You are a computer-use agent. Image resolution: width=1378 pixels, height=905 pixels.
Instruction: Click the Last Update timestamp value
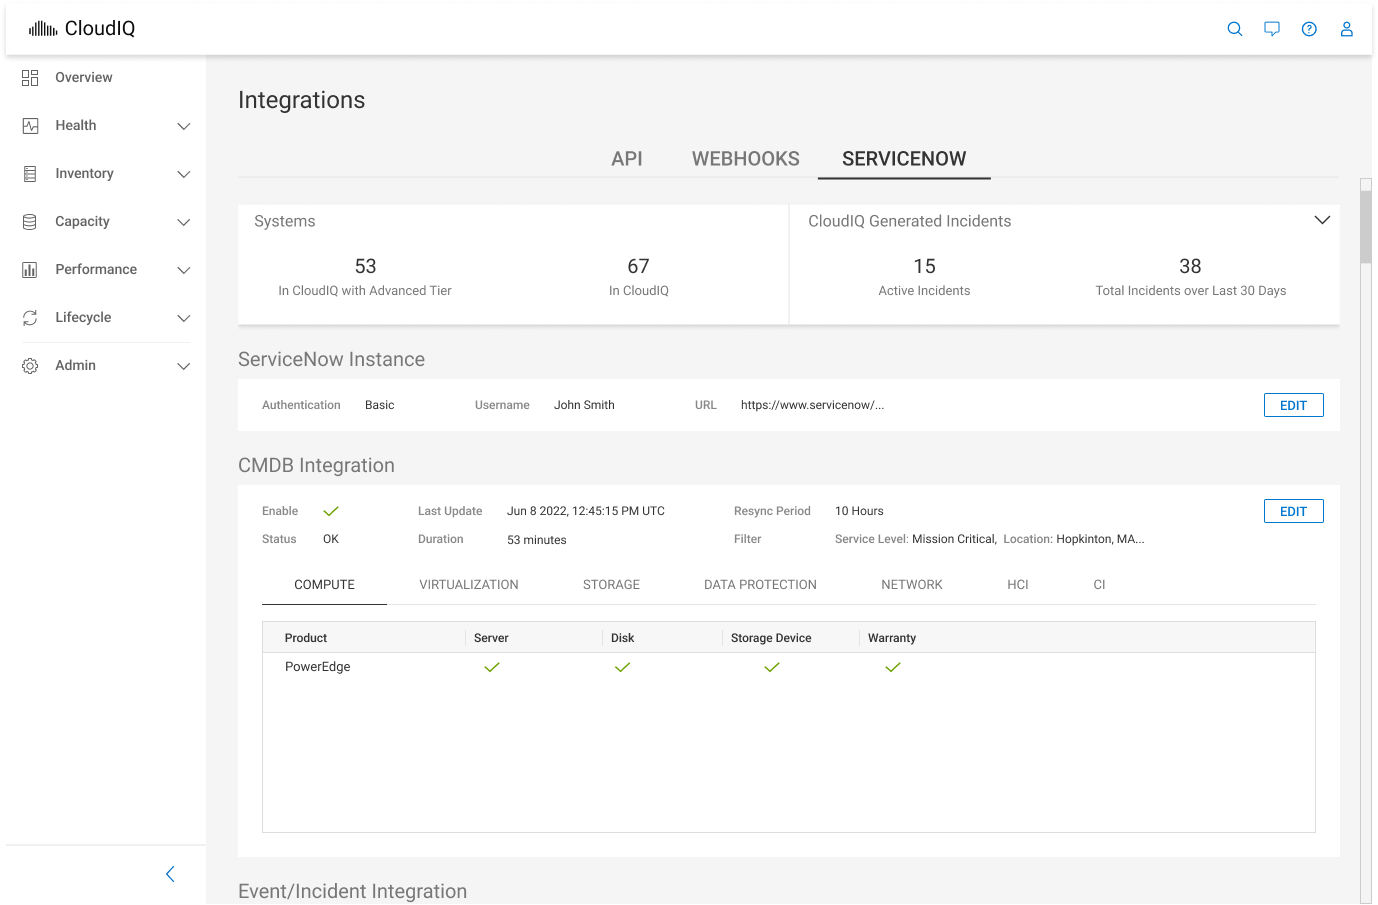[586, 511]
